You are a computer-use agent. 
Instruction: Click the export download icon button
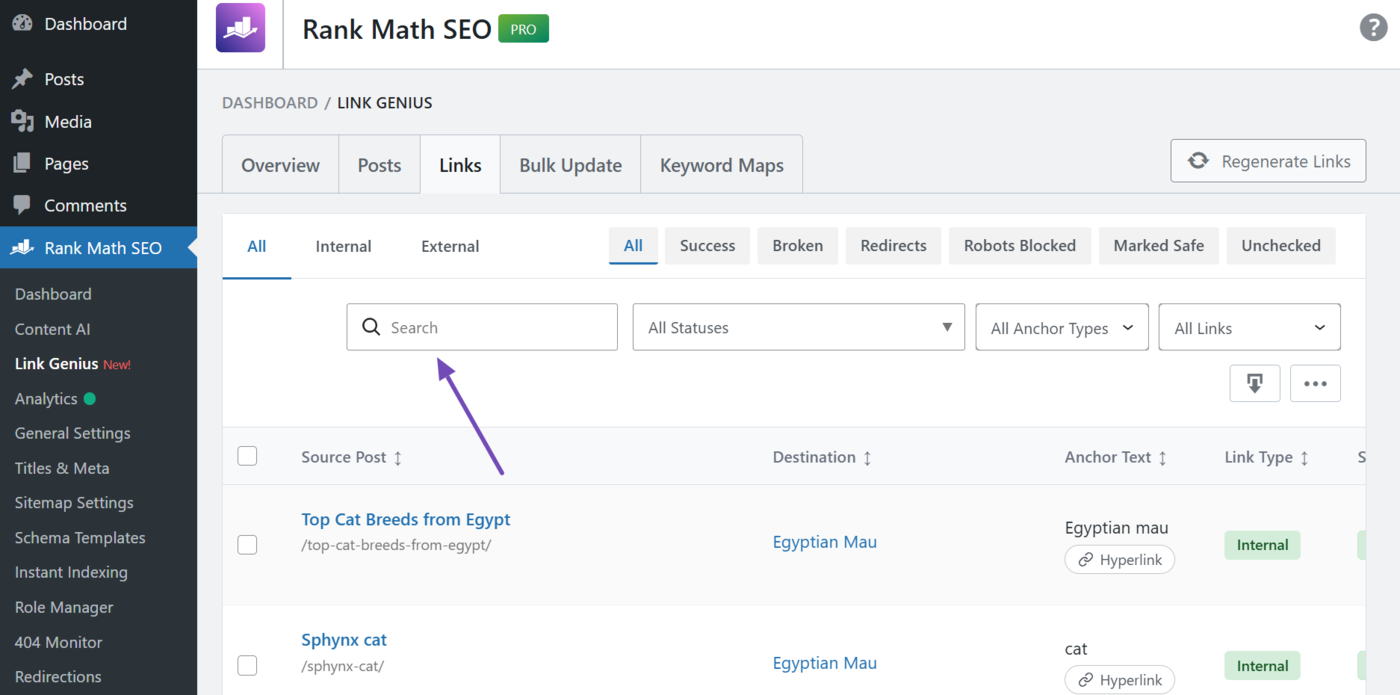click(1254, 383)
